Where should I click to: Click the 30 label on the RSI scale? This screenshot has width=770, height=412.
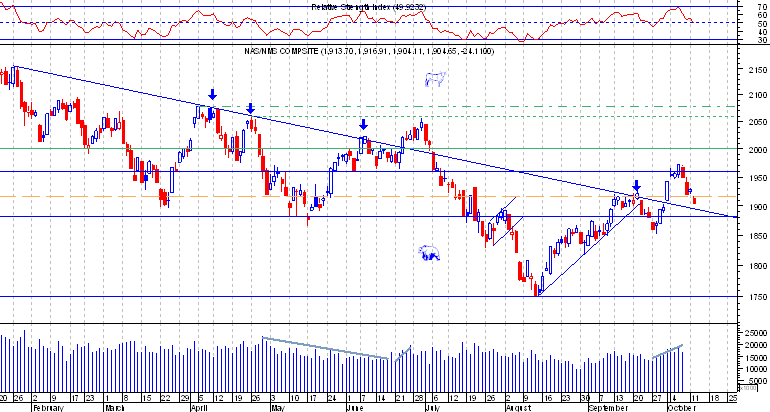click(x=762, y=39)
